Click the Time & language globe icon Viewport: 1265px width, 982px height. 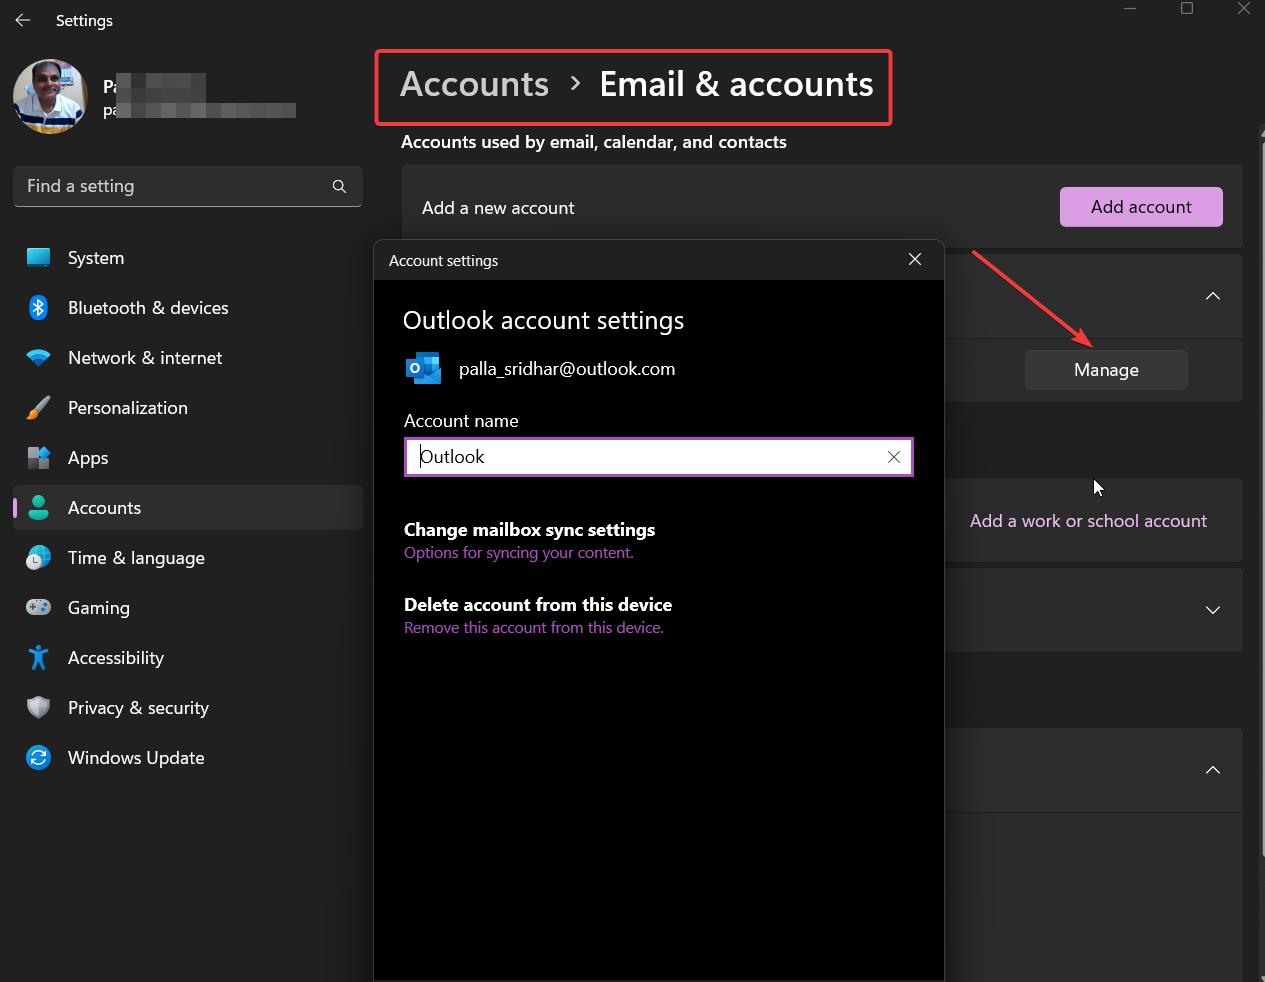click(x=38, y=558)
